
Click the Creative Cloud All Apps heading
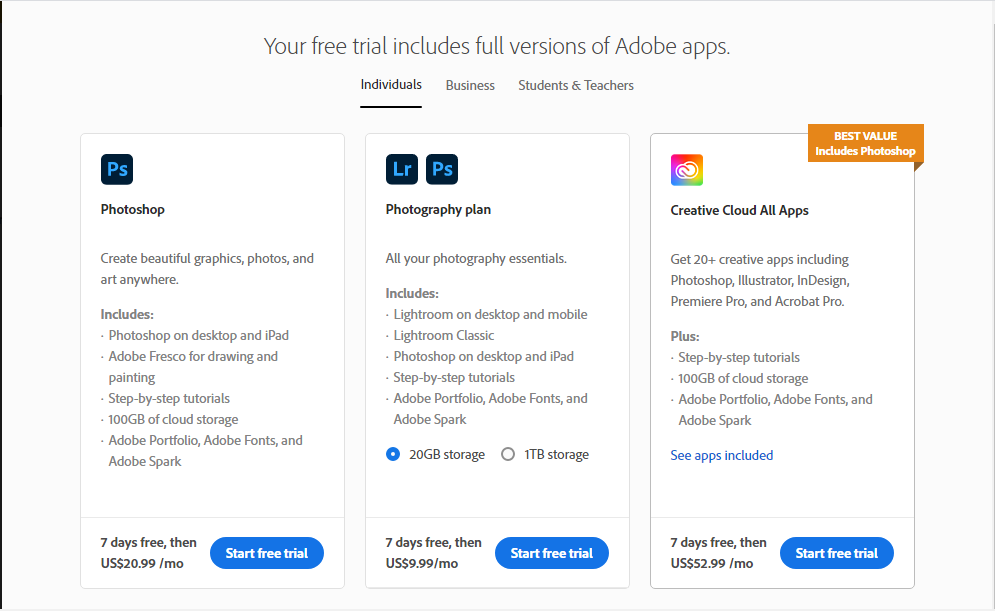[x=739, y=211]
